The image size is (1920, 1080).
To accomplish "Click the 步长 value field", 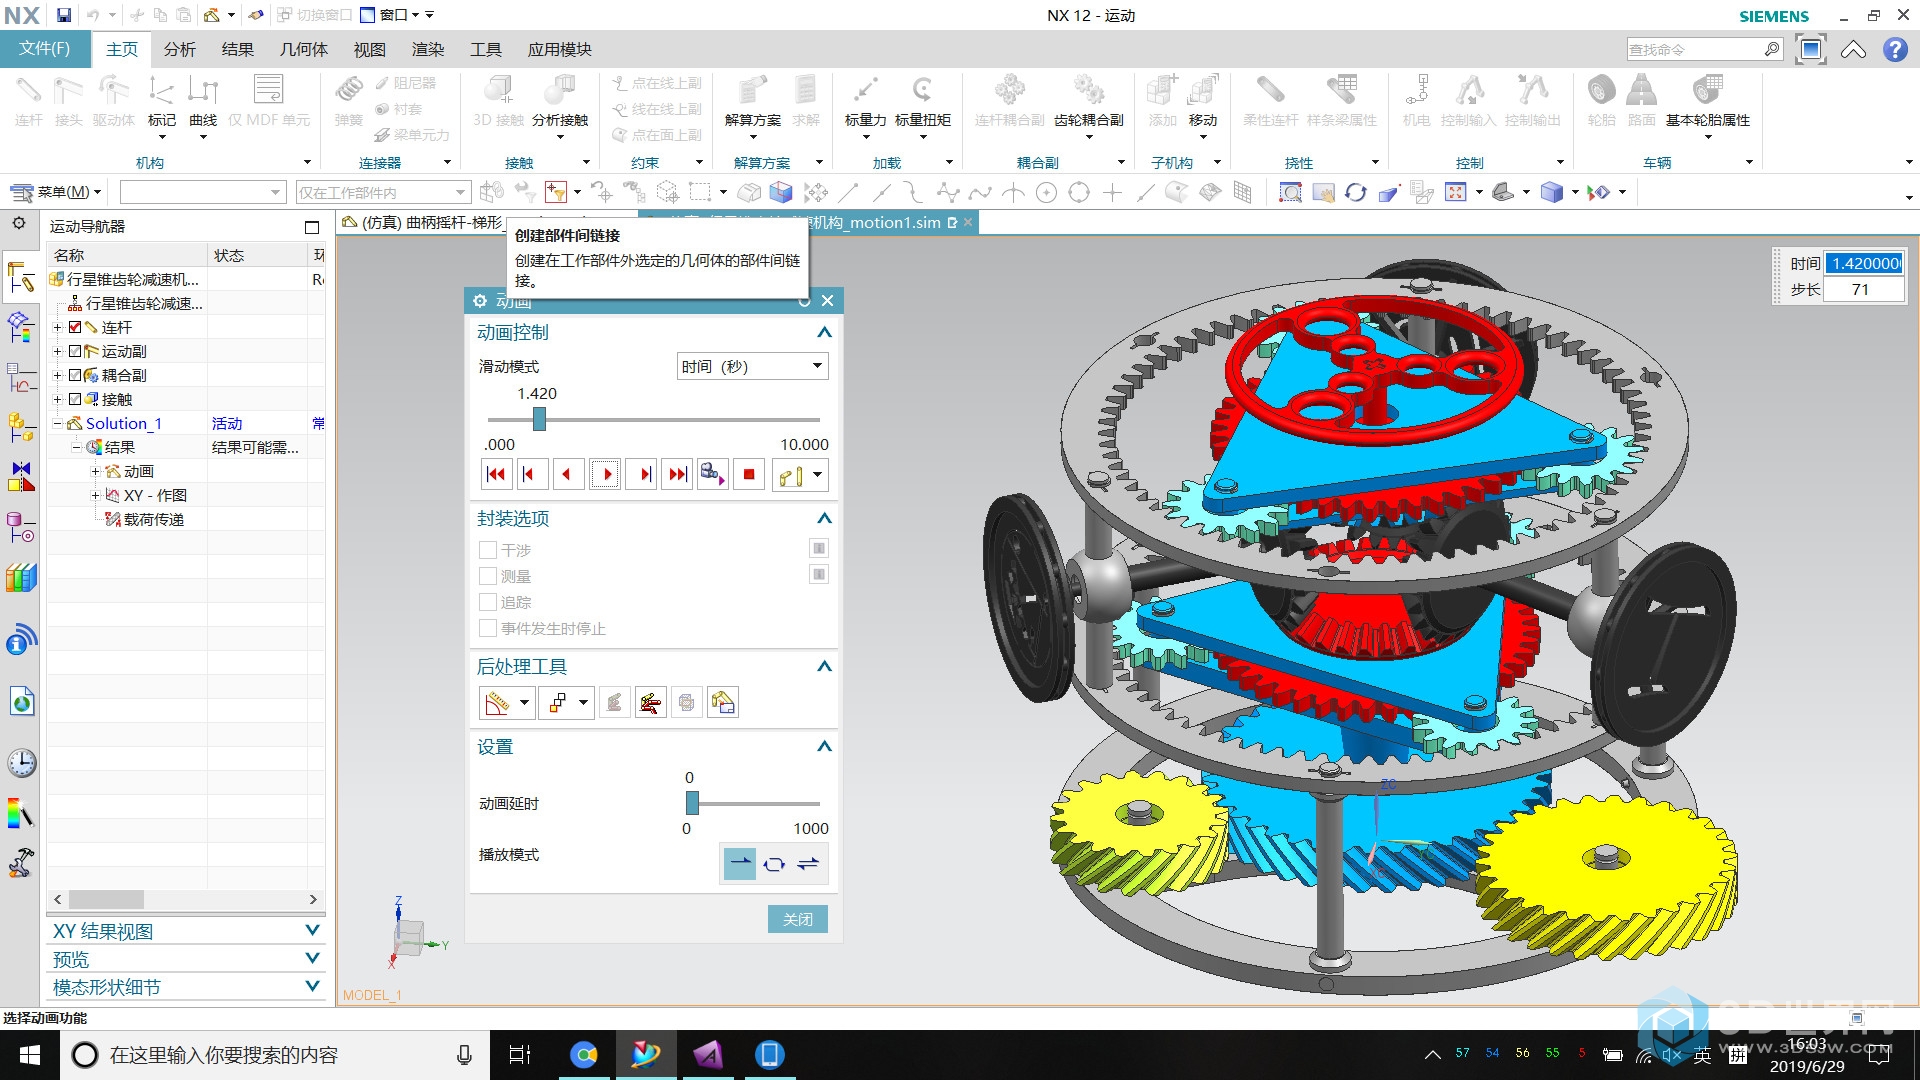I will 1864,290.
